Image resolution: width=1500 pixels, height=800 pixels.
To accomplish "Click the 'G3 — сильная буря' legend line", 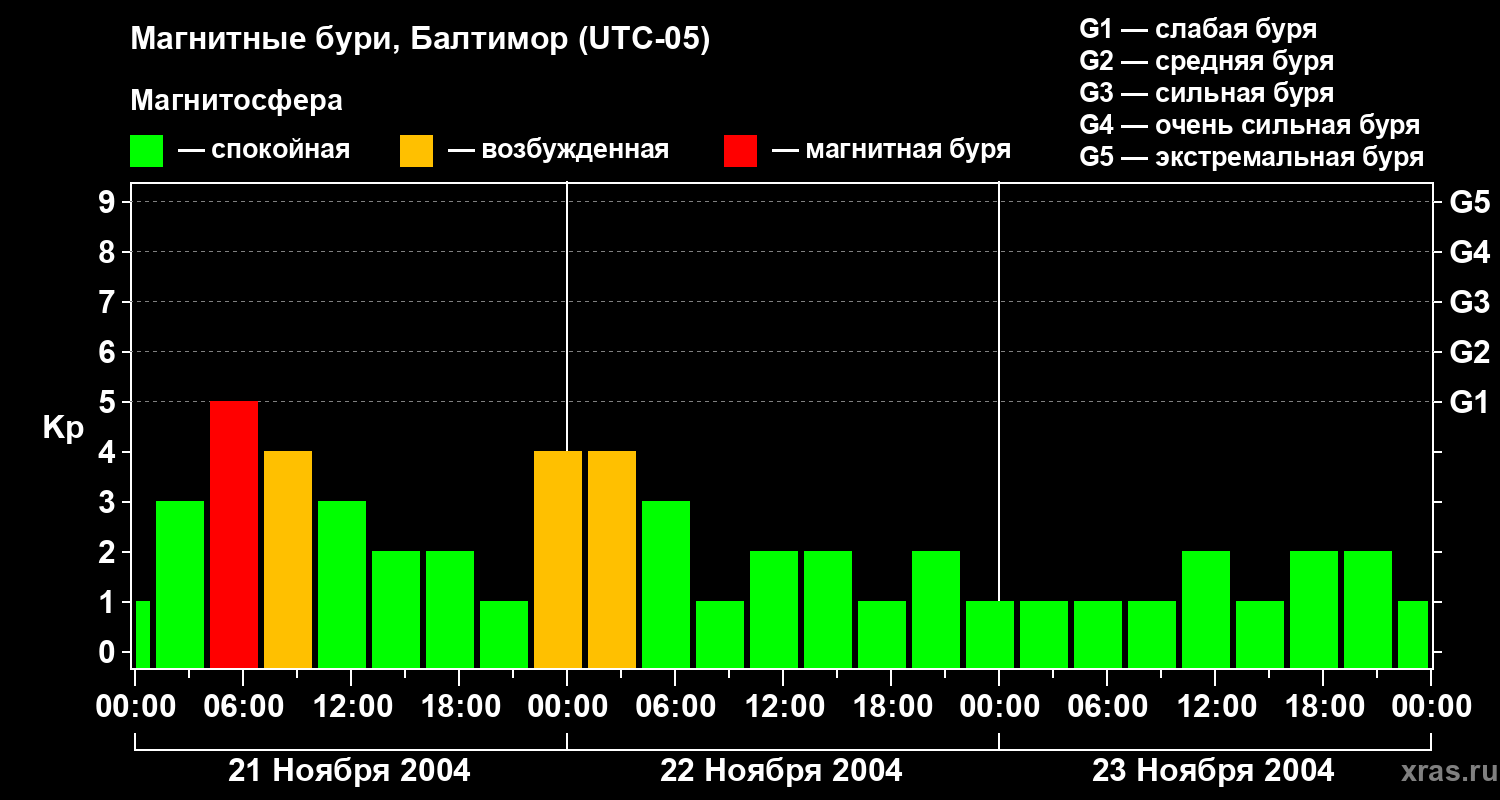I will coord(1206,93).
